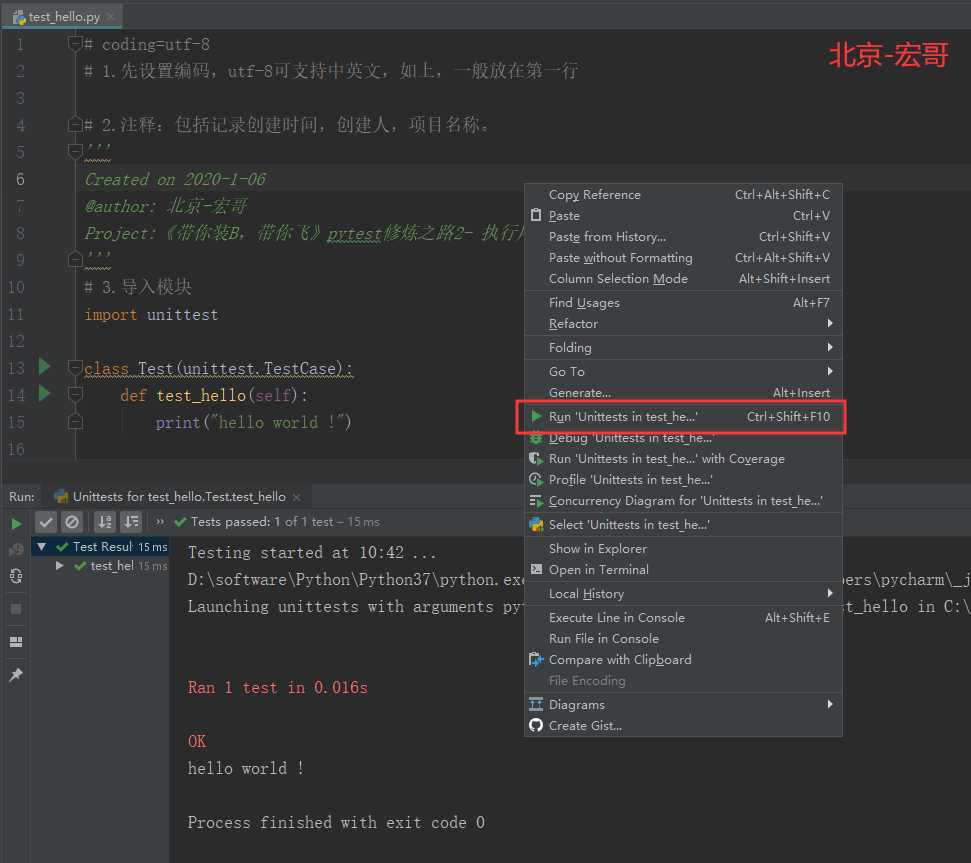This screenshot has width=971, height=863.
Task: Run 'Unittests in test_he...' from the context menu
Action: click(683, 417)
